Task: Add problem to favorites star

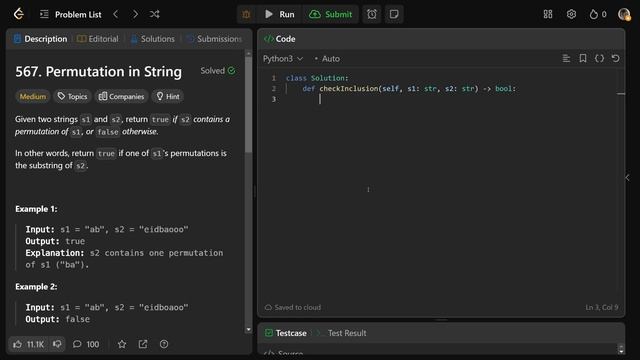Action: tap(122, 344)
